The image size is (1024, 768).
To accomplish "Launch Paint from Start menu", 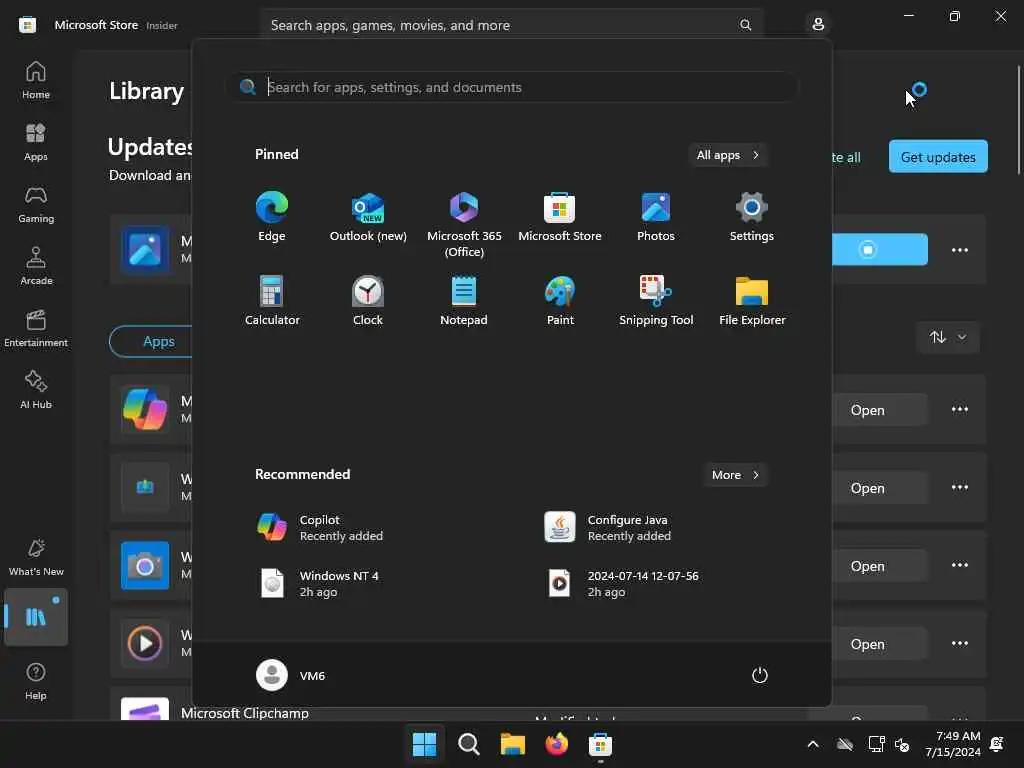I will coord(560,300).
